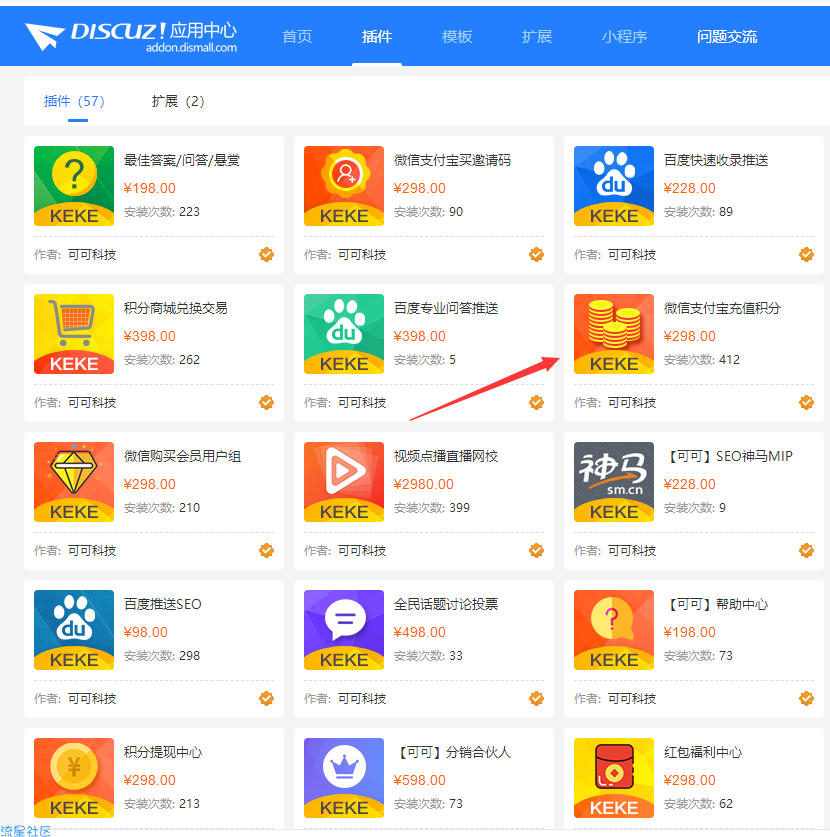Screen dimensions: 830x837
Task: Go to the 首页 nav item
Action: 297,36
